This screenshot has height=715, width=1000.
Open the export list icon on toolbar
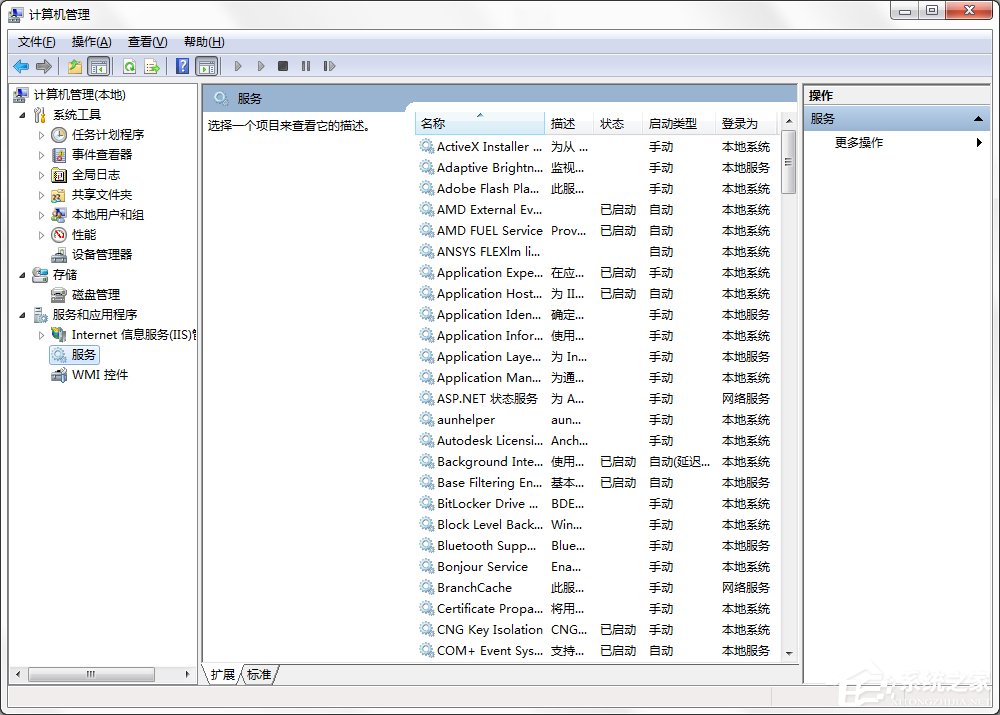click(x=151, y=66)
